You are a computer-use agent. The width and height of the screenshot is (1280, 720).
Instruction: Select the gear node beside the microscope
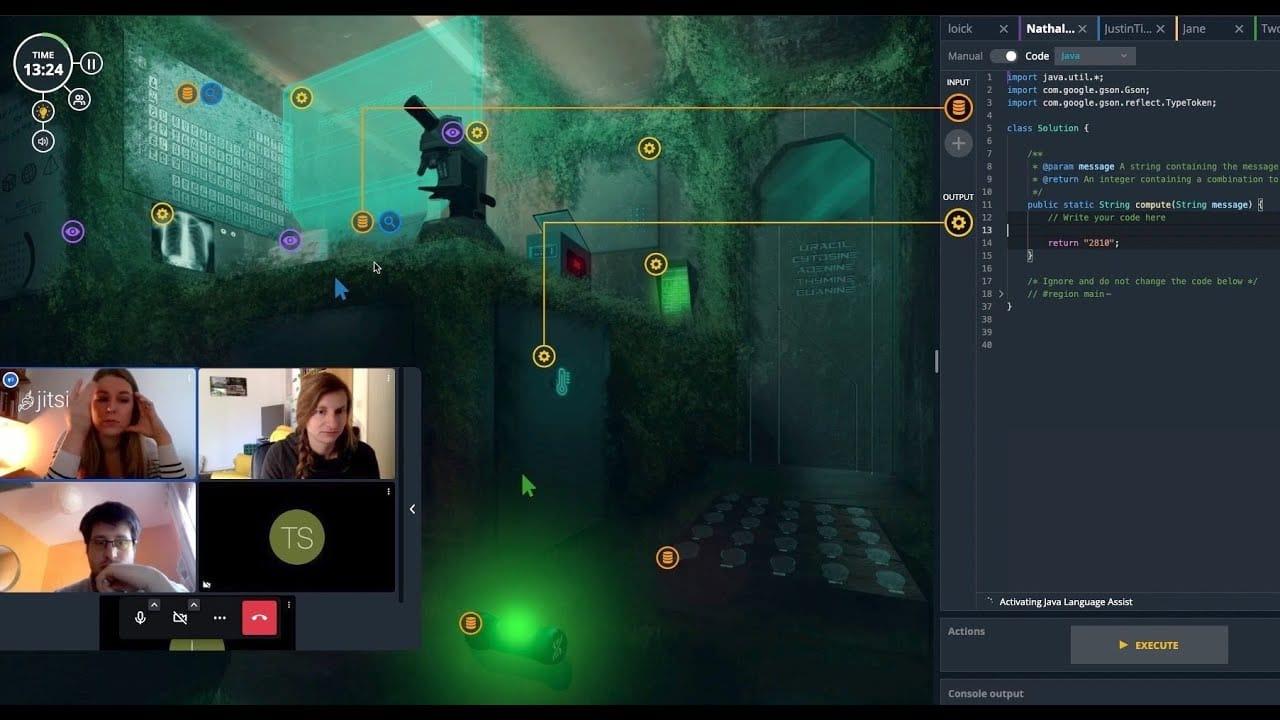478,132
